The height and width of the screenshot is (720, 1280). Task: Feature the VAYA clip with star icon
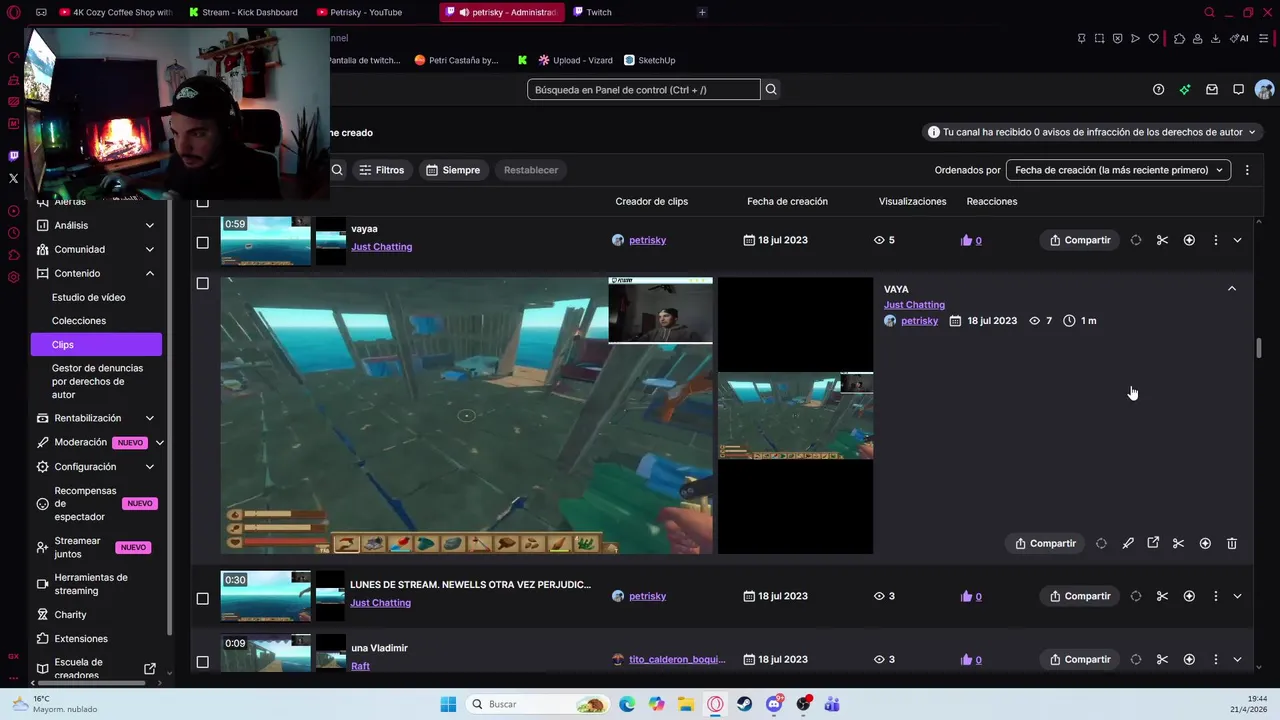1205,543
